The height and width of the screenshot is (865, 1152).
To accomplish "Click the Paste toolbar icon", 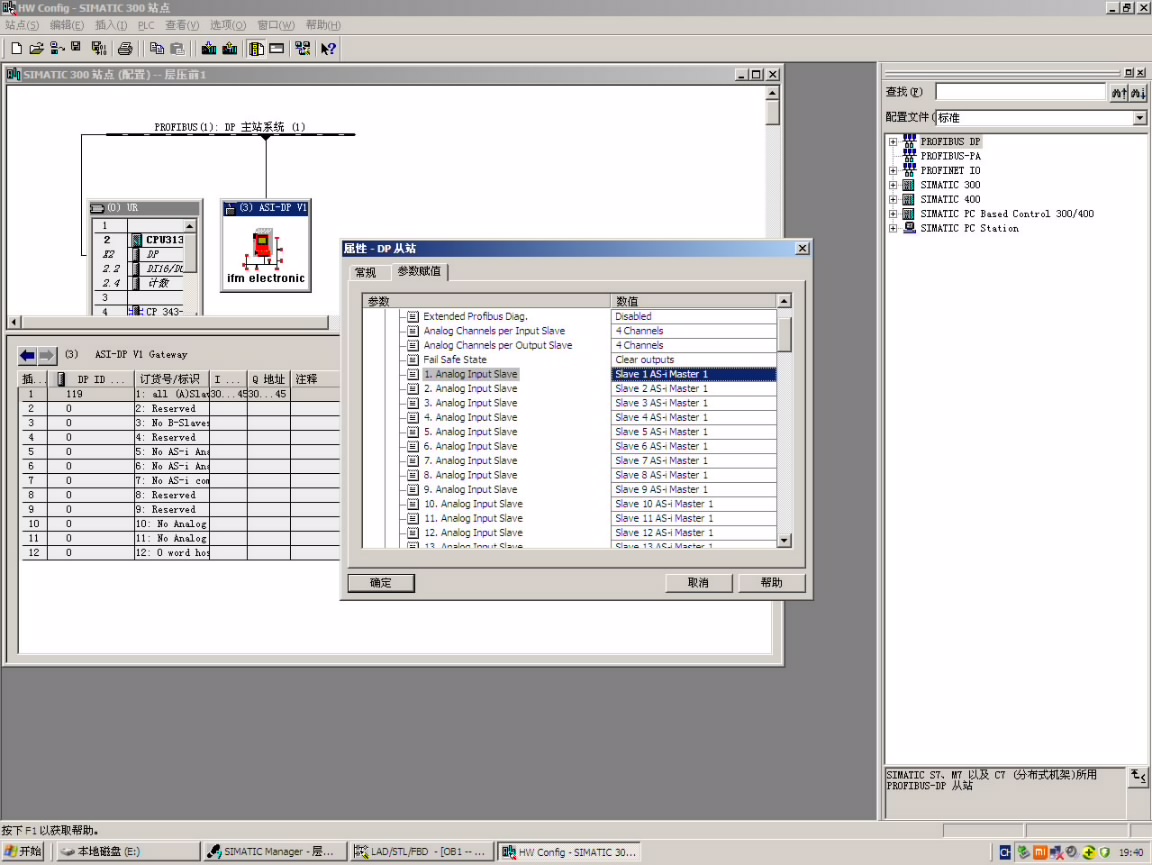I will [177, 49].
